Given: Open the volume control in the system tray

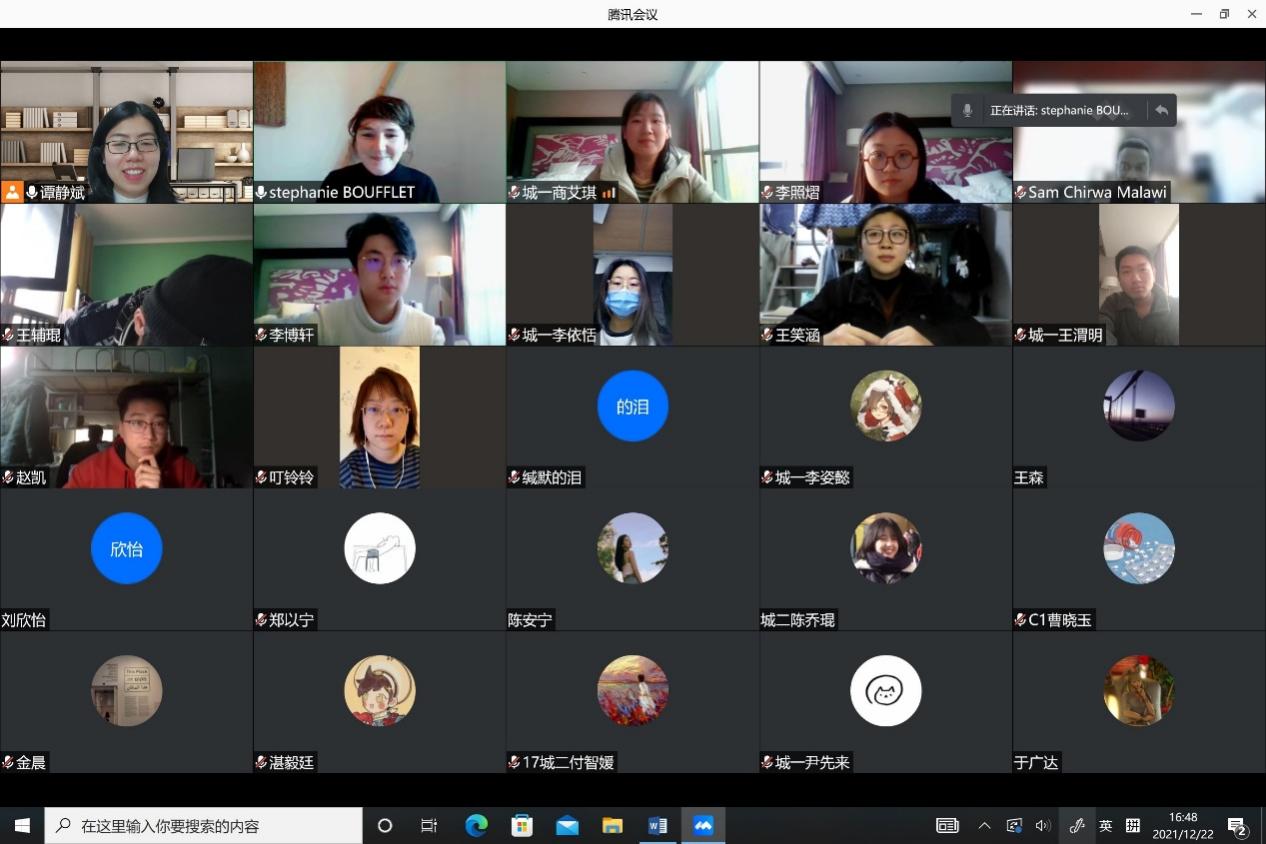Looking at the screenshot, I should (1043, 826).
